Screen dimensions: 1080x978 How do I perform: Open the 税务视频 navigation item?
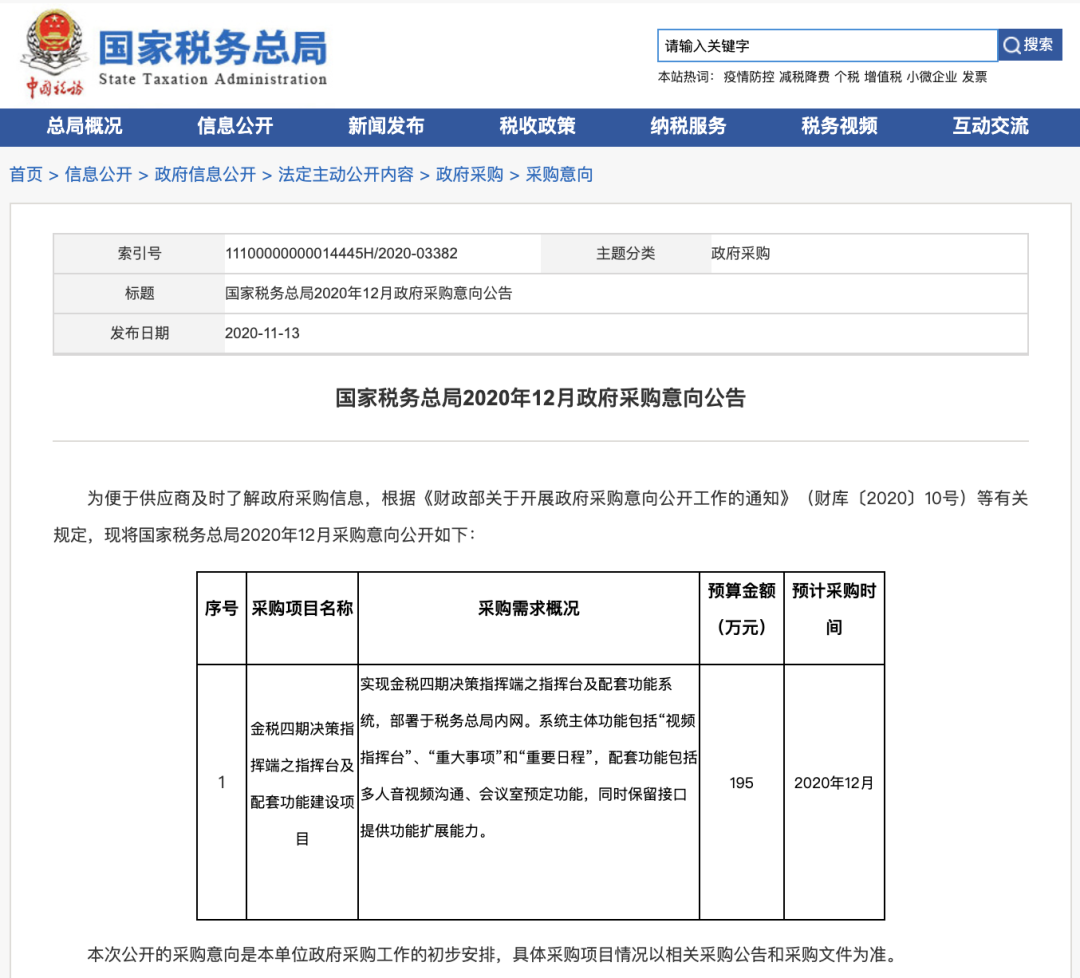click(x=839, y=126)
